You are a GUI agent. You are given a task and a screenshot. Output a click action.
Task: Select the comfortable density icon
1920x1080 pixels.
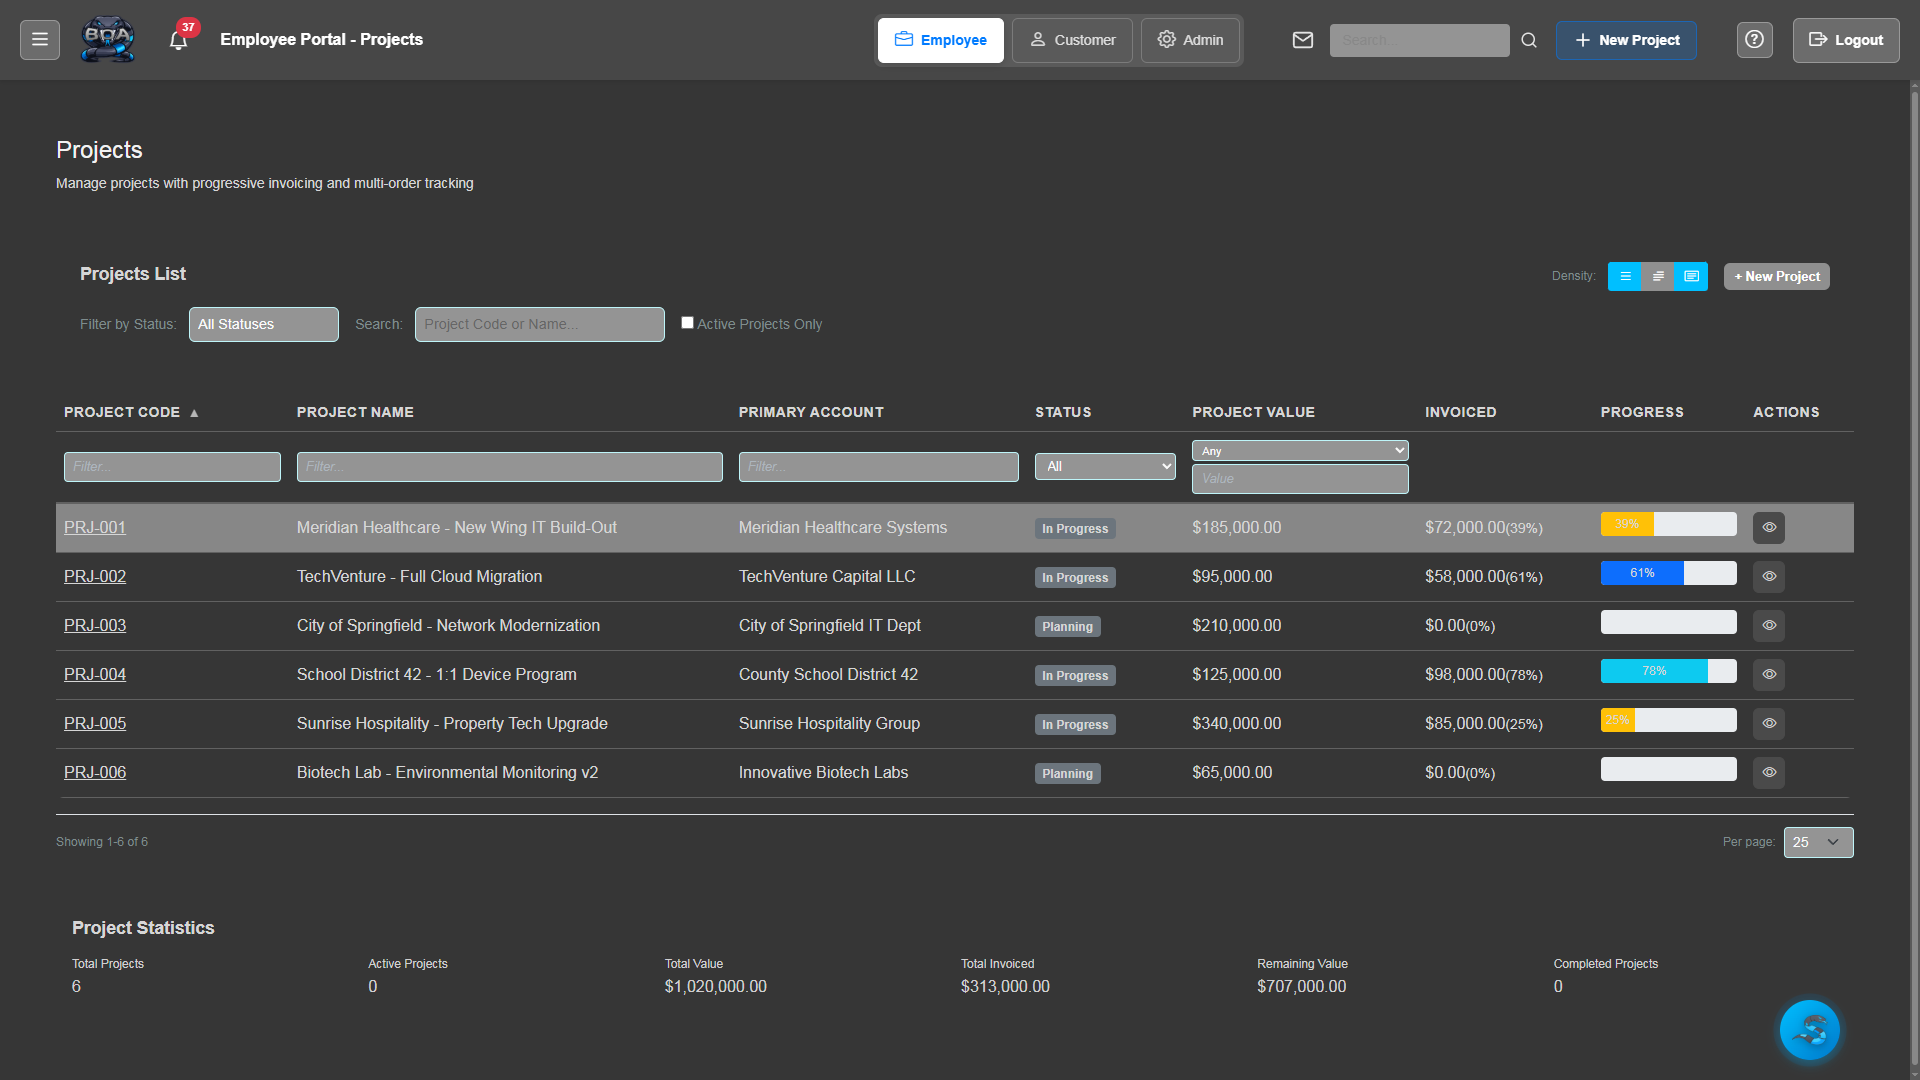click(x=1691, y=276)
